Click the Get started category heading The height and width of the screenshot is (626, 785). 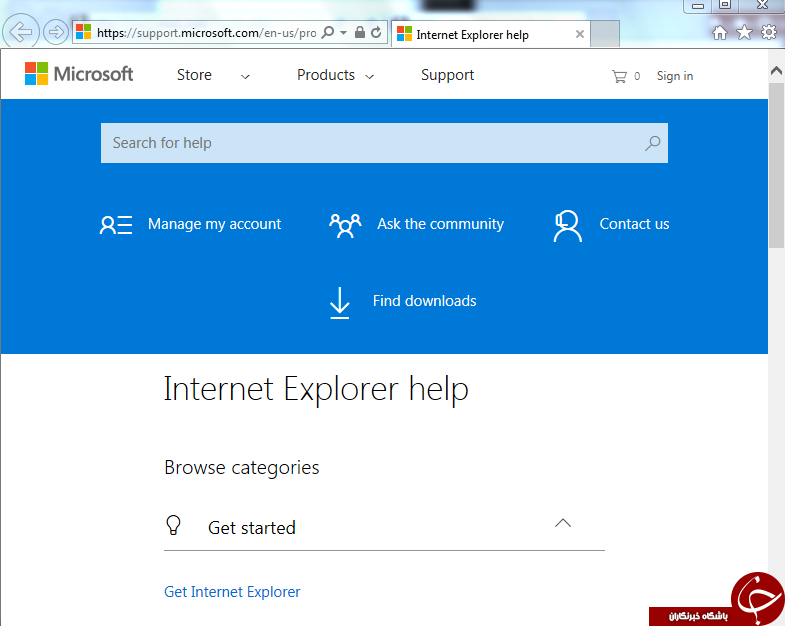tap(252, 528)
